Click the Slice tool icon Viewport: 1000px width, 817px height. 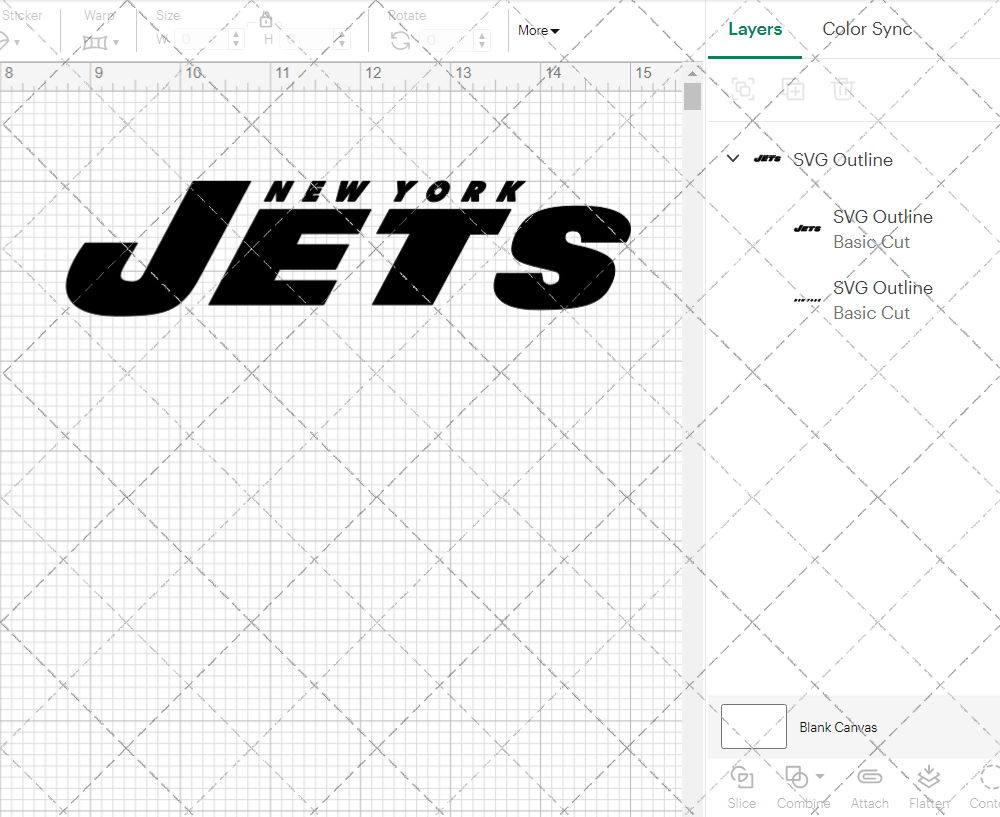(x=742, y=777)
